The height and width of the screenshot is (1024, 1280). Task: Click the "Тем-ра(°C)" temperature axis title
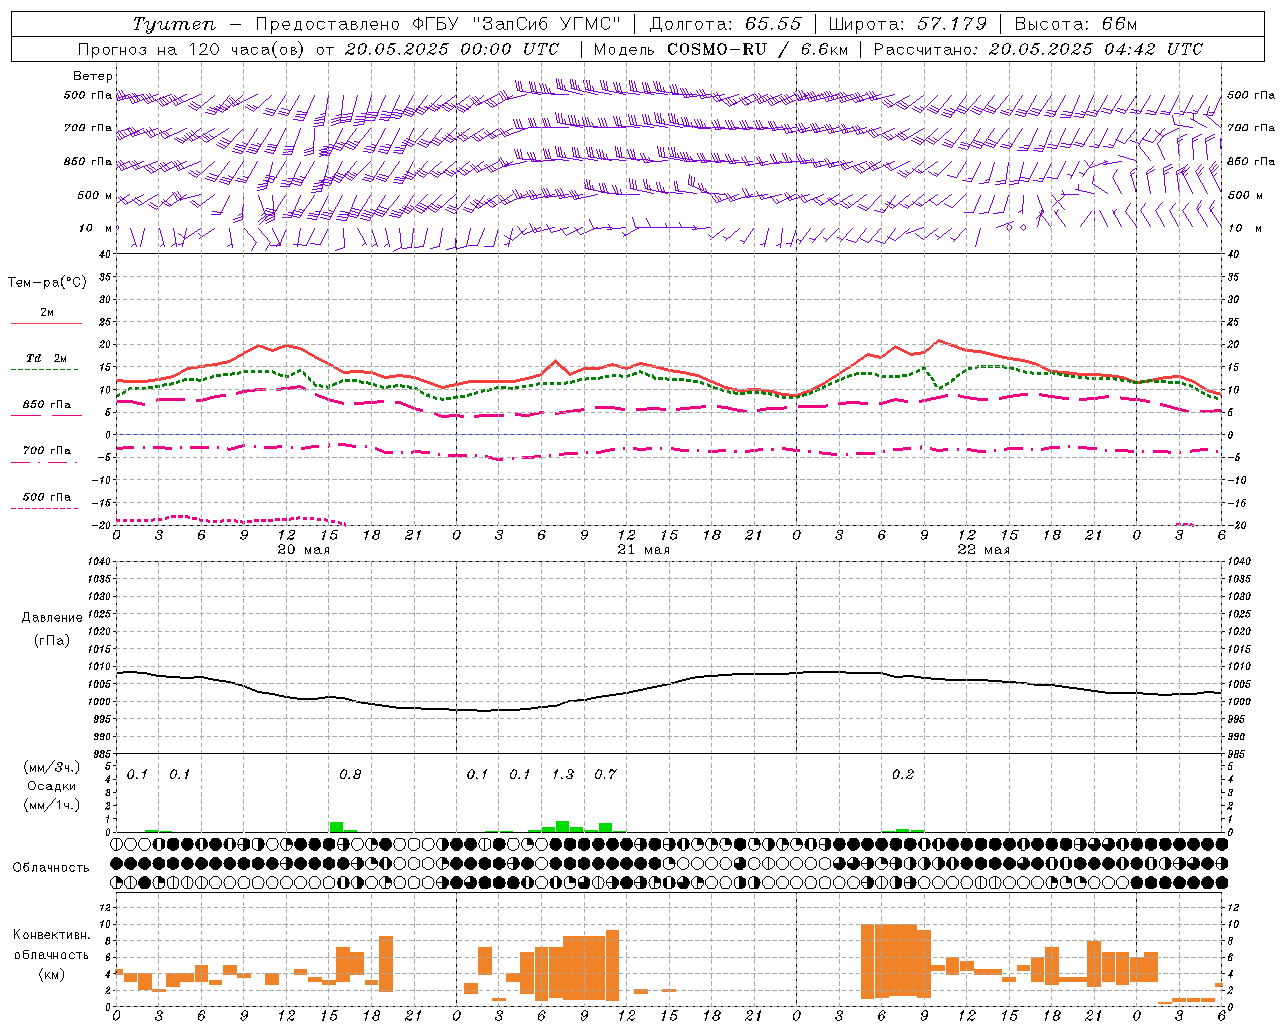[47, 283]
